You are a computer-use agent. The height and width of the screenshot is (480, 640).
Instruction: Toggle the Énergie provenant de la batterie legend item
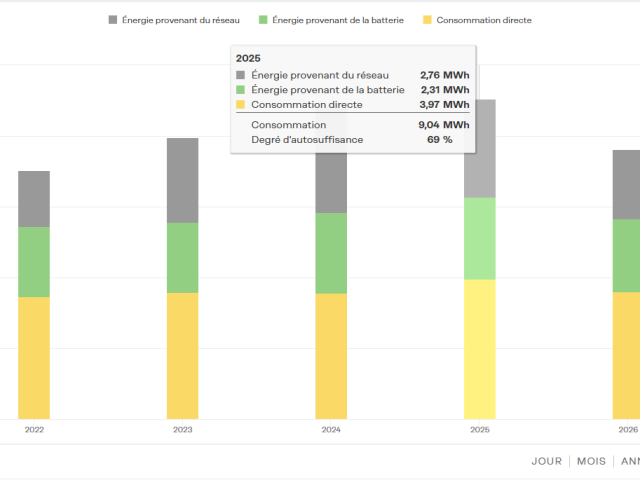(331, 20)
